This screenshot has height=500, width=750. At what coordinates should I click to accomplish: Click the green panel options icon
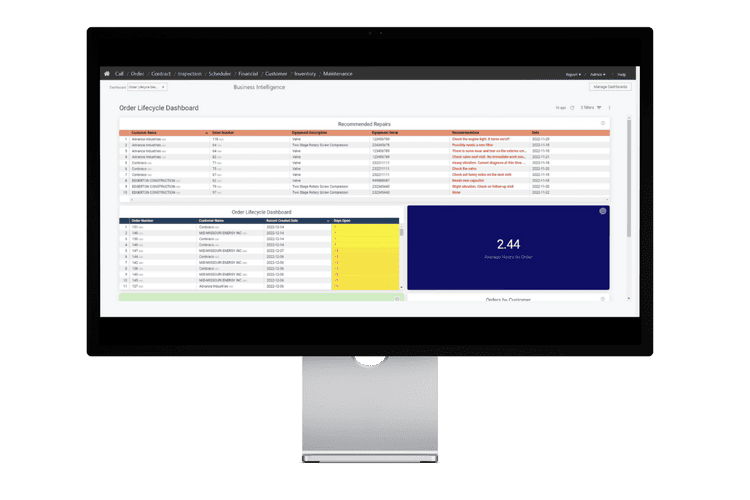(x=397, y=299)
